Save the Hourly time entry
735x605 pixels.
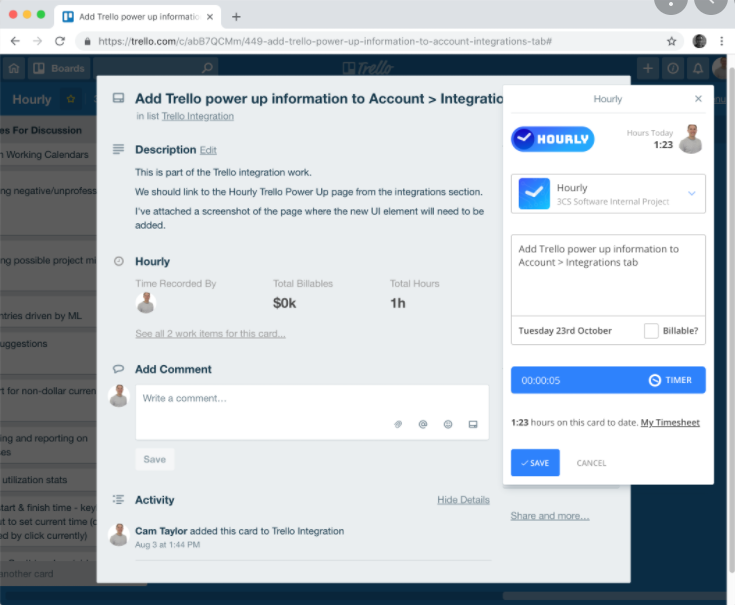pyautogui.click(x=535, y=463)
